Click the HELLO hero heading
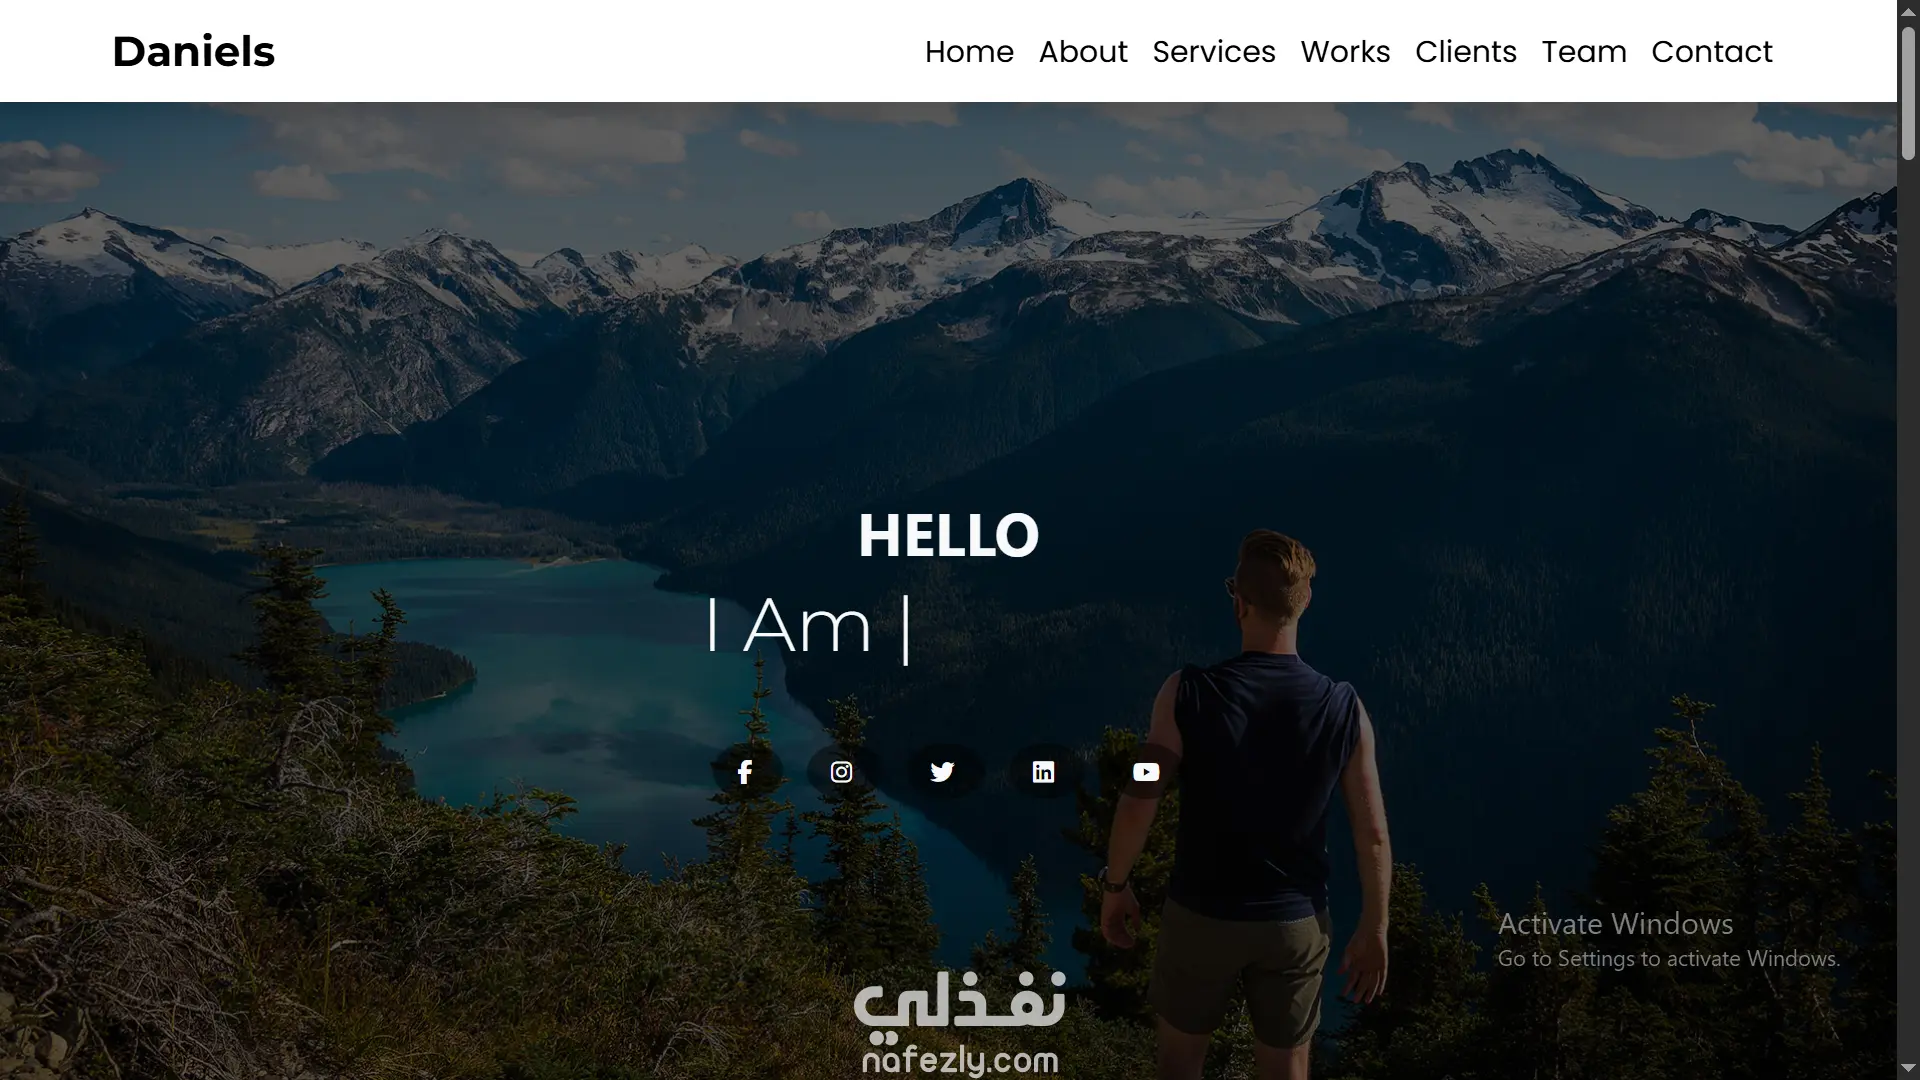The height and width of the screenshot is (1080, 1920). point(948,535)
